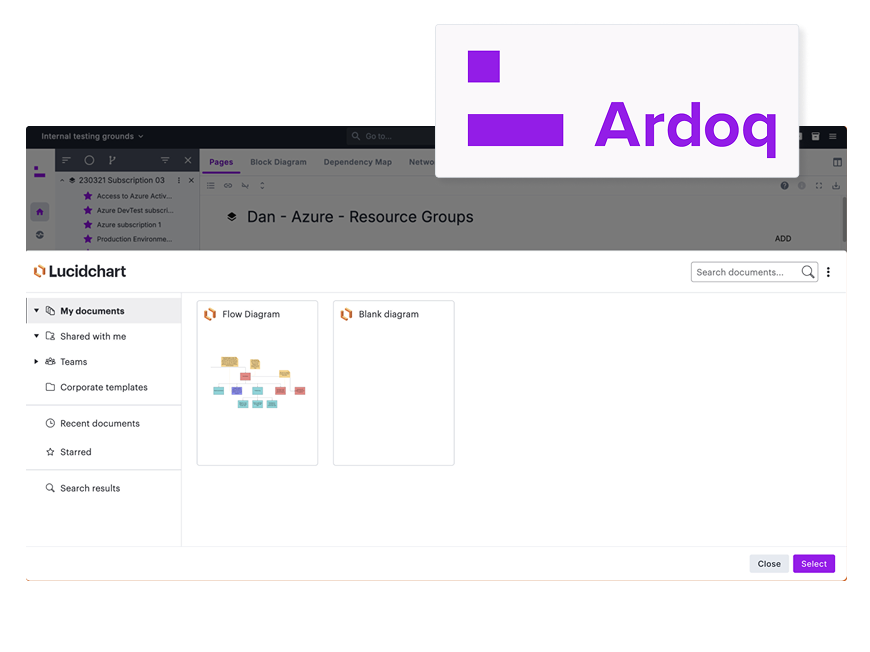Image resolution: width=870 pixels, height=652 pixels.
Task: Open the Internal testing grounds workspace dropdown
Action: click(92, 137)
